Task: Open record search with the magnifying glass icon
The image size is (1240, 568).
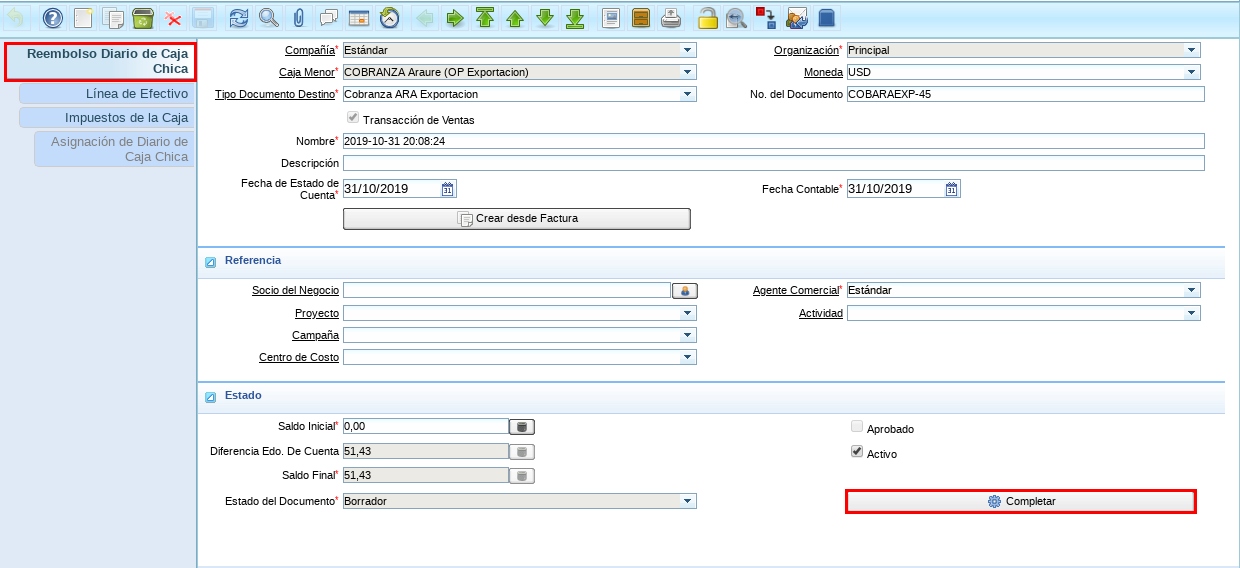Action: [x=269, y=18]
